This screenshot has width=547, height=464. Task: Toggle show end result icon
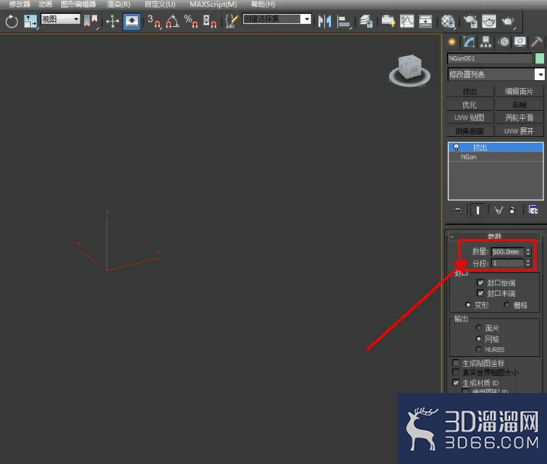click(x=478, y=210)
